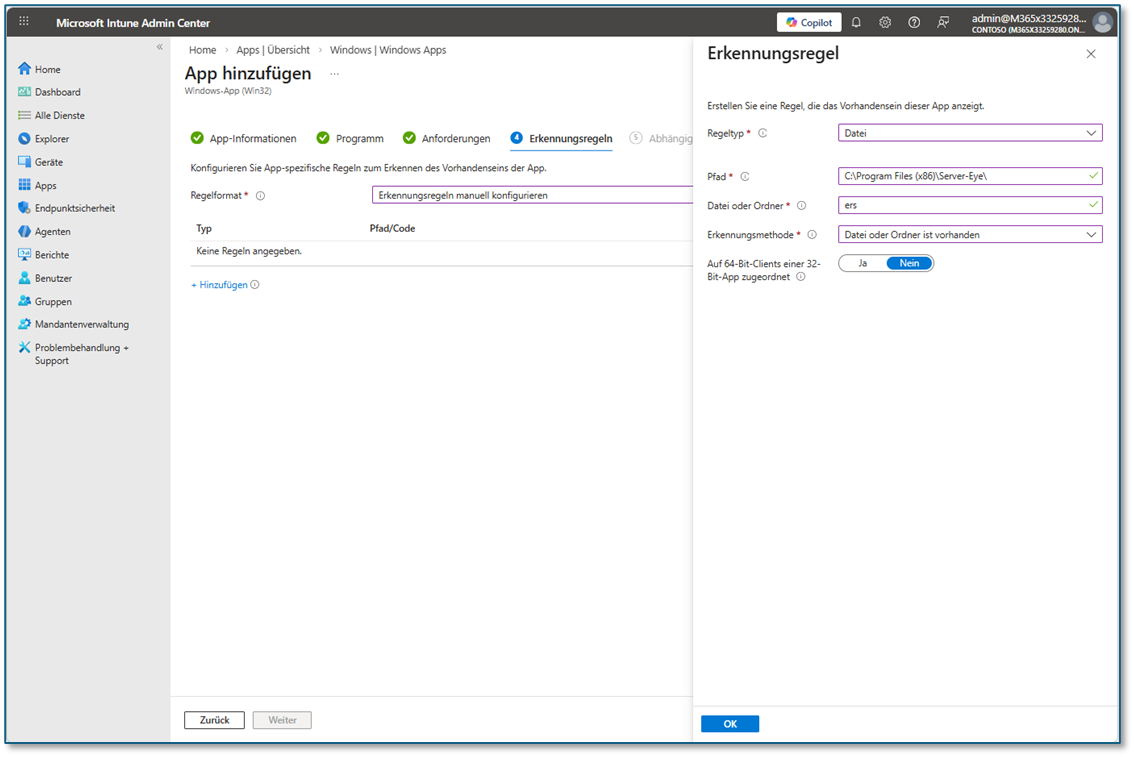This screenshot has width=1134, height=757.
Task: Click the Agenten sidebar icon
Action: (x=25, y=231)
